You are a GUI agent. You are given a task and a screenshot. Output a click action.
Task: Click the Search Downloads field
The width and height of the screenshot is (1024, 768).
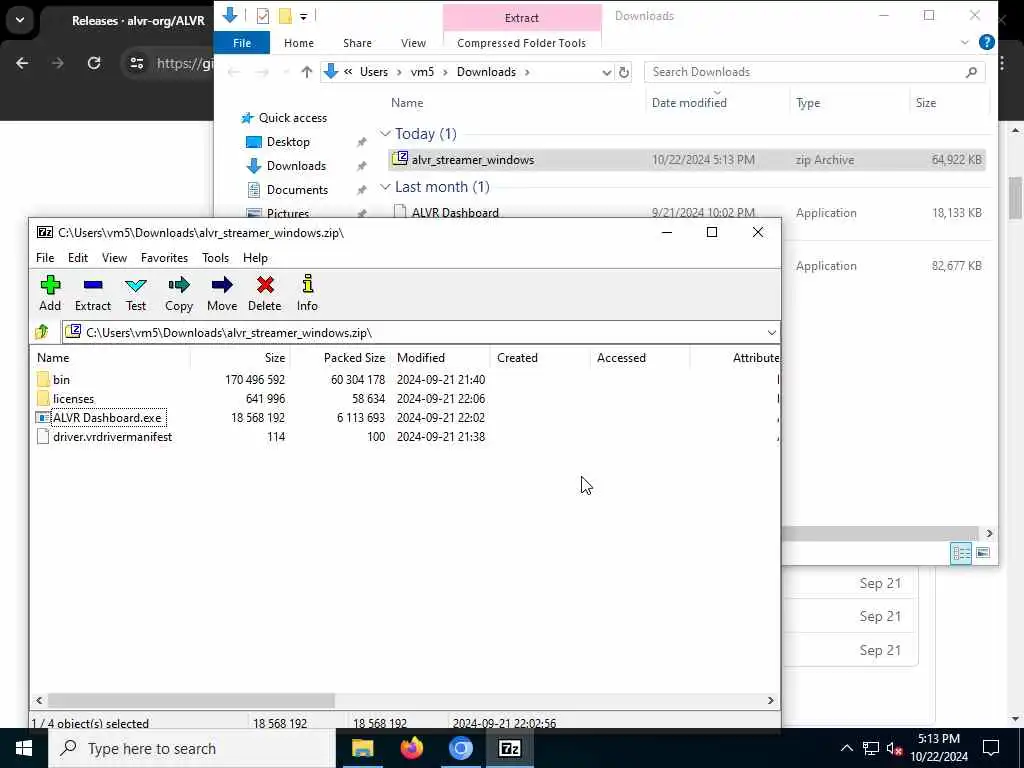(814, 72)
